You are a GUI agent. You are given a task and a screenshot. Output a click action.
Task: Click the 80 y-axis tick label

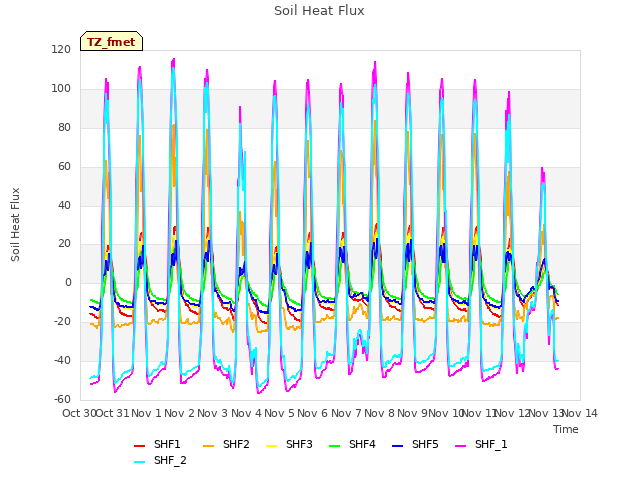(x=64, y=128)
